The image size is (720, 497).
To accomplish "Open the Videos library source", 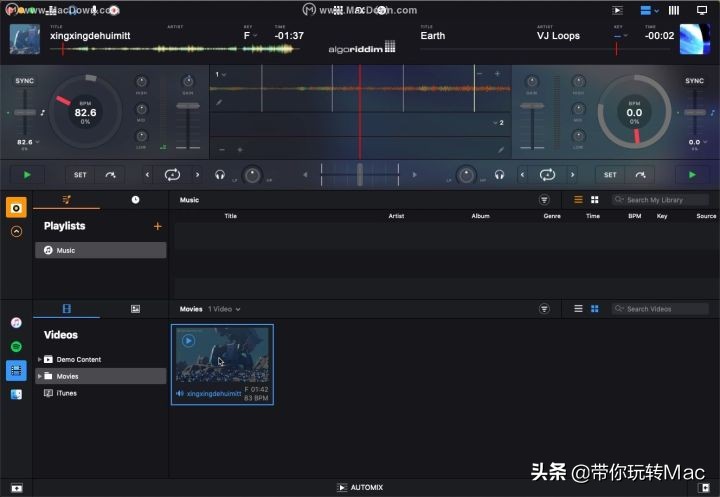I will tap(16, 371).
